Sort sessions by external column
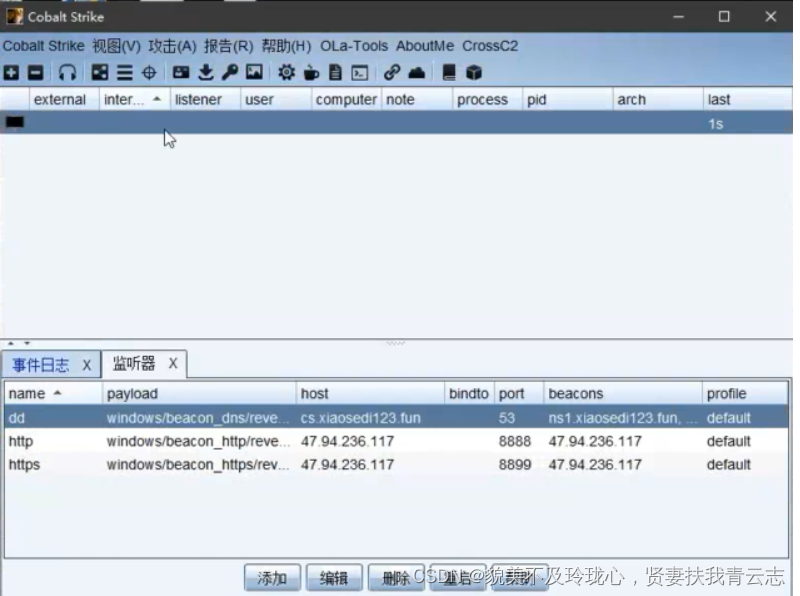The height and width of the screenshot is (596, 800). coord(64,100)
